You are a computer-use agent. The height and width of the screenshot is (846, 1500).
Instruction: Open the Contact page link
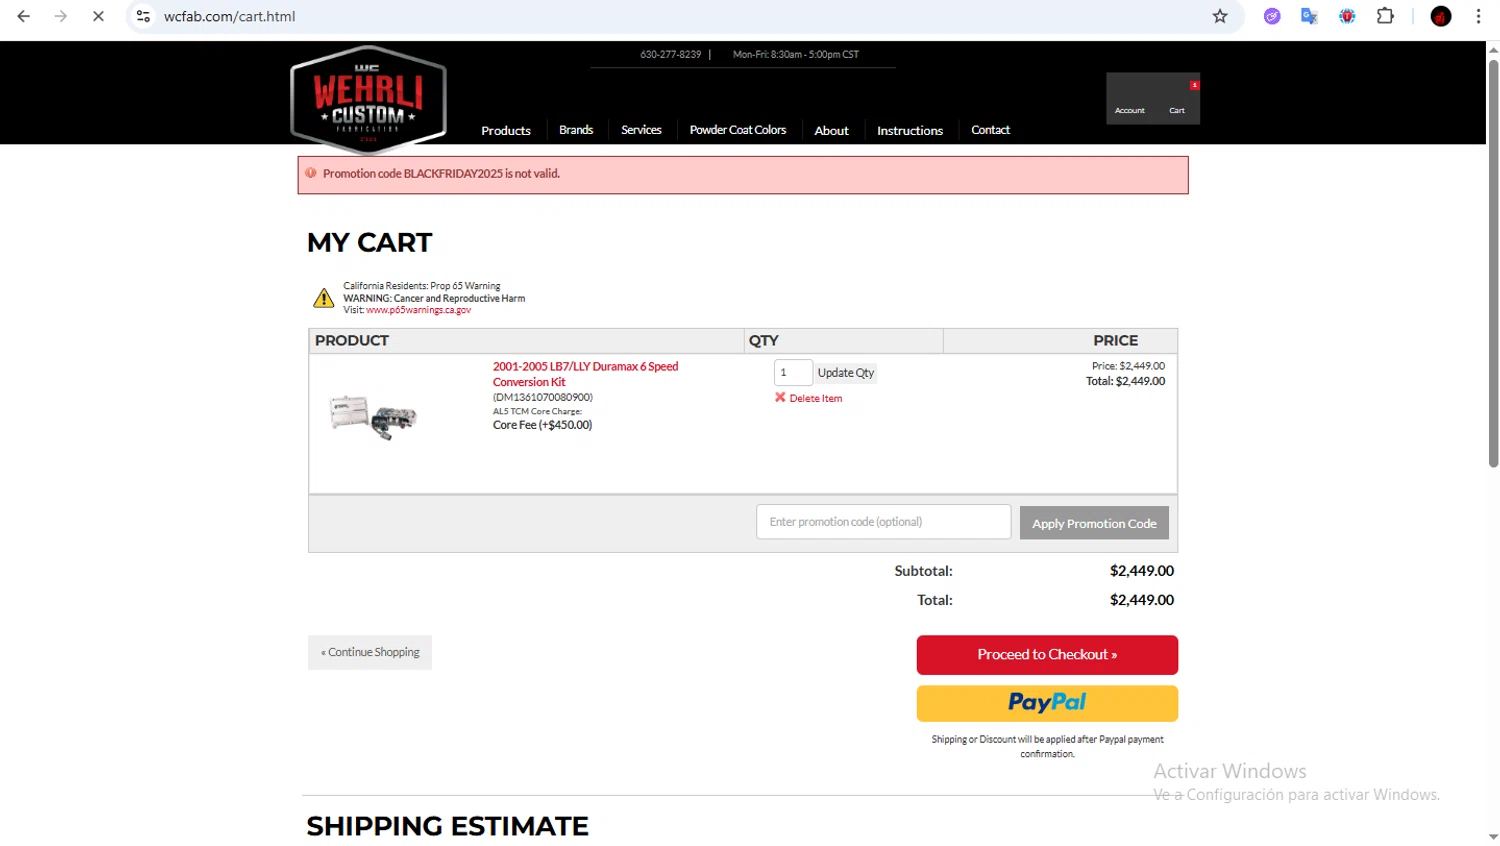990,130
